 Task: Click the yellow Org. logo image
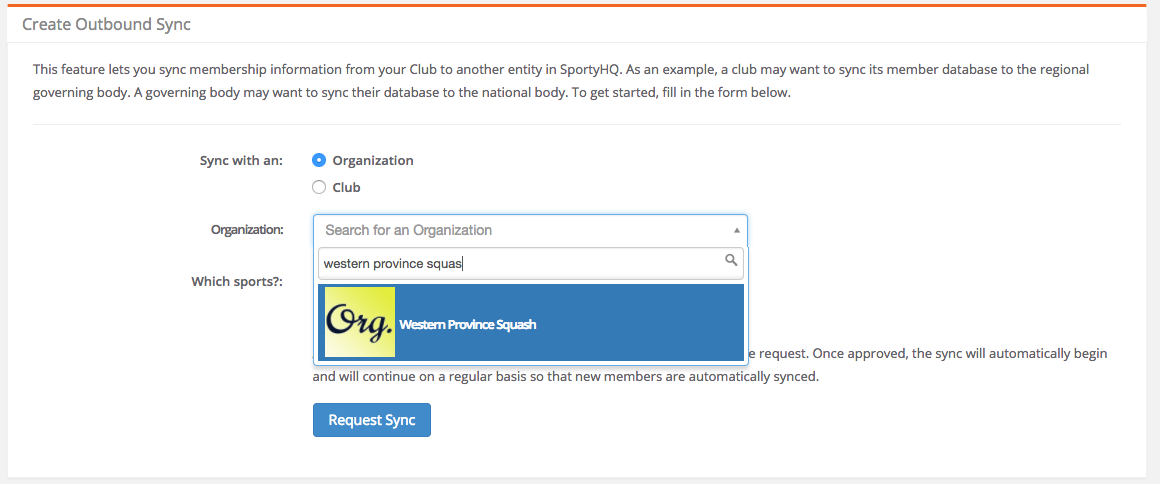360,323
